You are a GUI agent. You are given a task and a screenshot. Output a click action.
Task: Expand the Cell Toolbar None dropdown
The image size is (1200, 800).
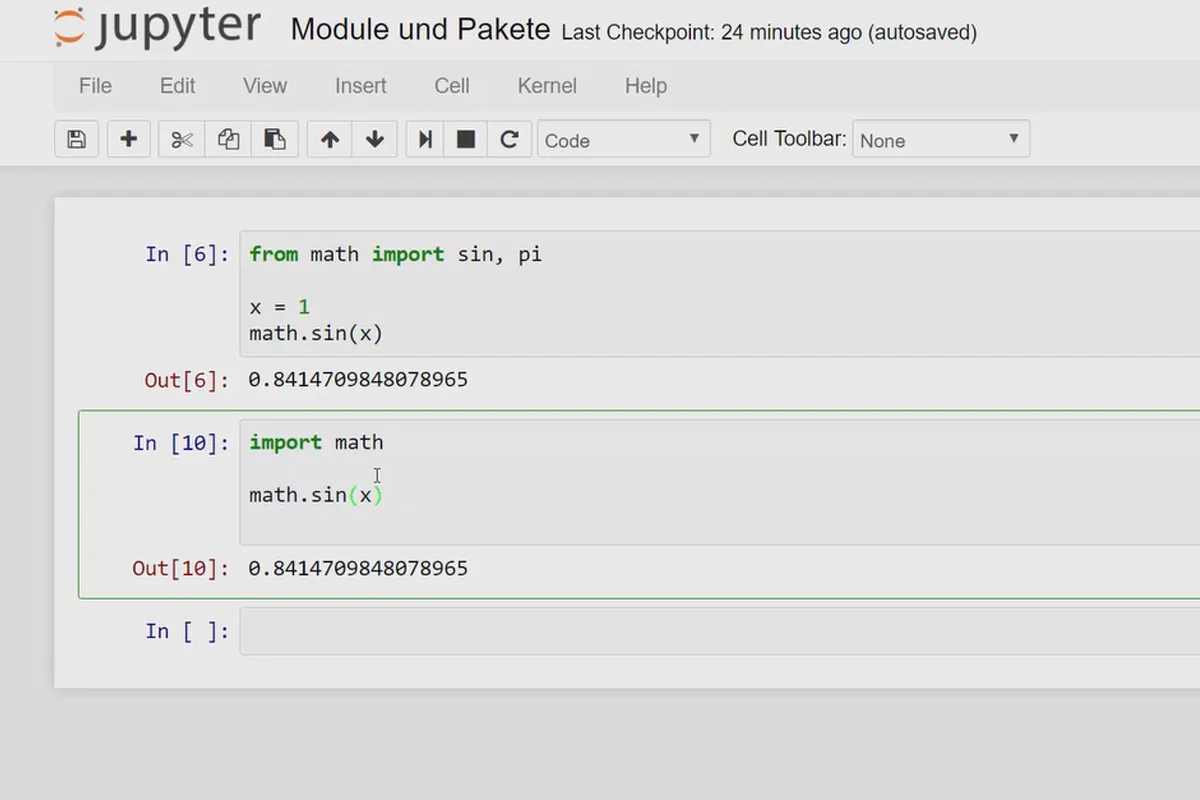click(940, 140)
